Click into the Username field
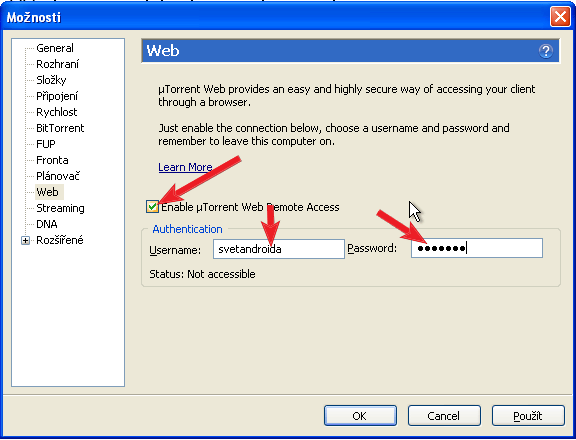This screenshot has width=576, height=440. click(x=279, y=249)
